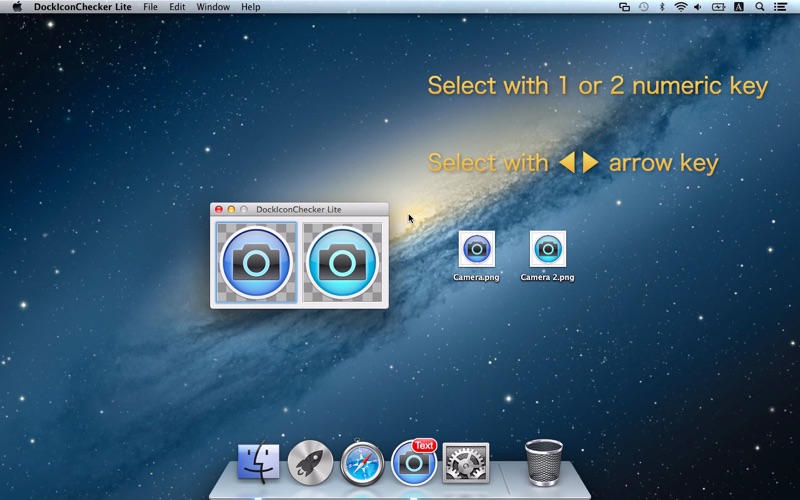The width and height of the screenshot is (800, 500).
Task: Open the File menu
Action: tap(150, 7)
